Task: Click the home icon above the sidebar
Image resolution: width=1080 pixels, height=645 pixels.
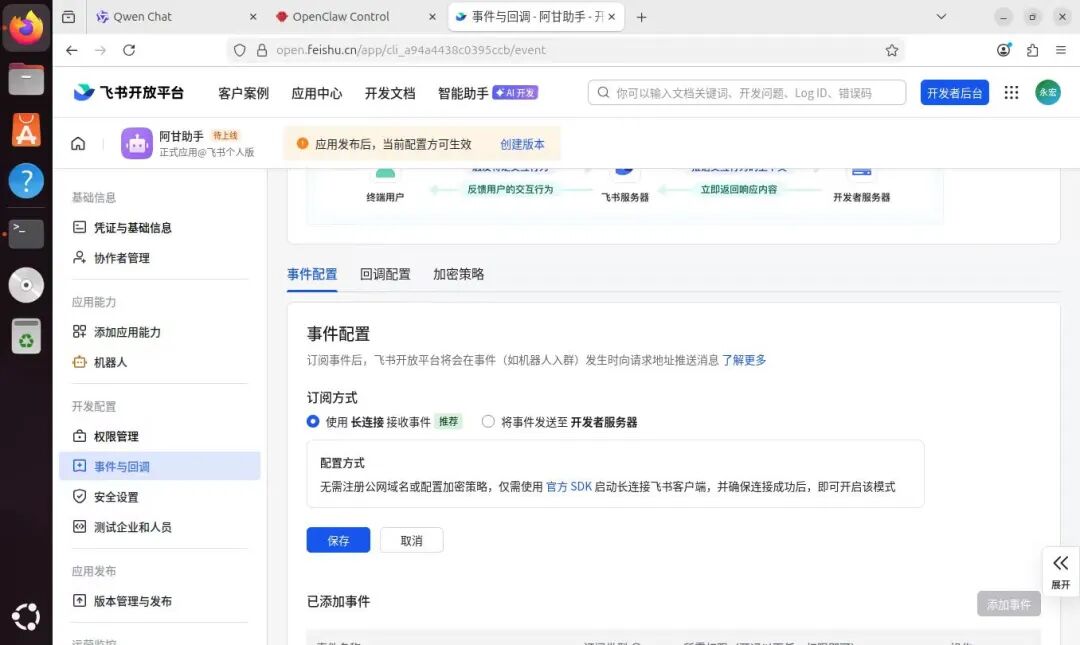Action: (x=78, y=143)
